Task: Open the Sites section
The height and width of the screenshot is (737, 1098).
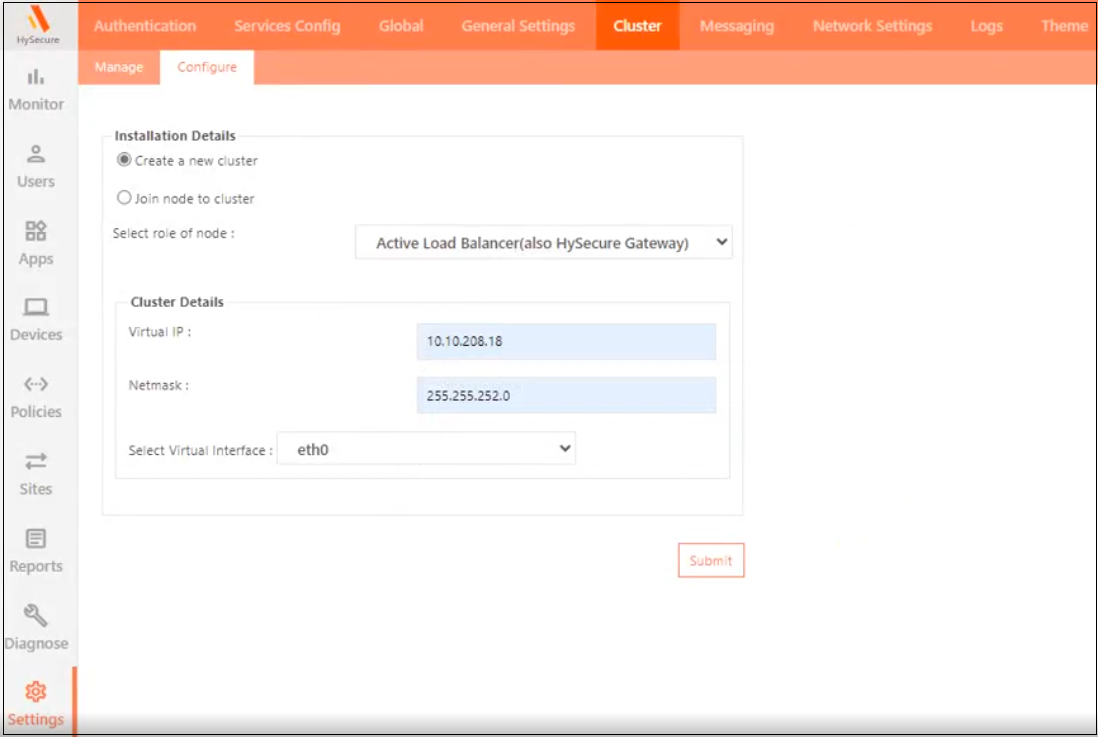Action: 37,475
